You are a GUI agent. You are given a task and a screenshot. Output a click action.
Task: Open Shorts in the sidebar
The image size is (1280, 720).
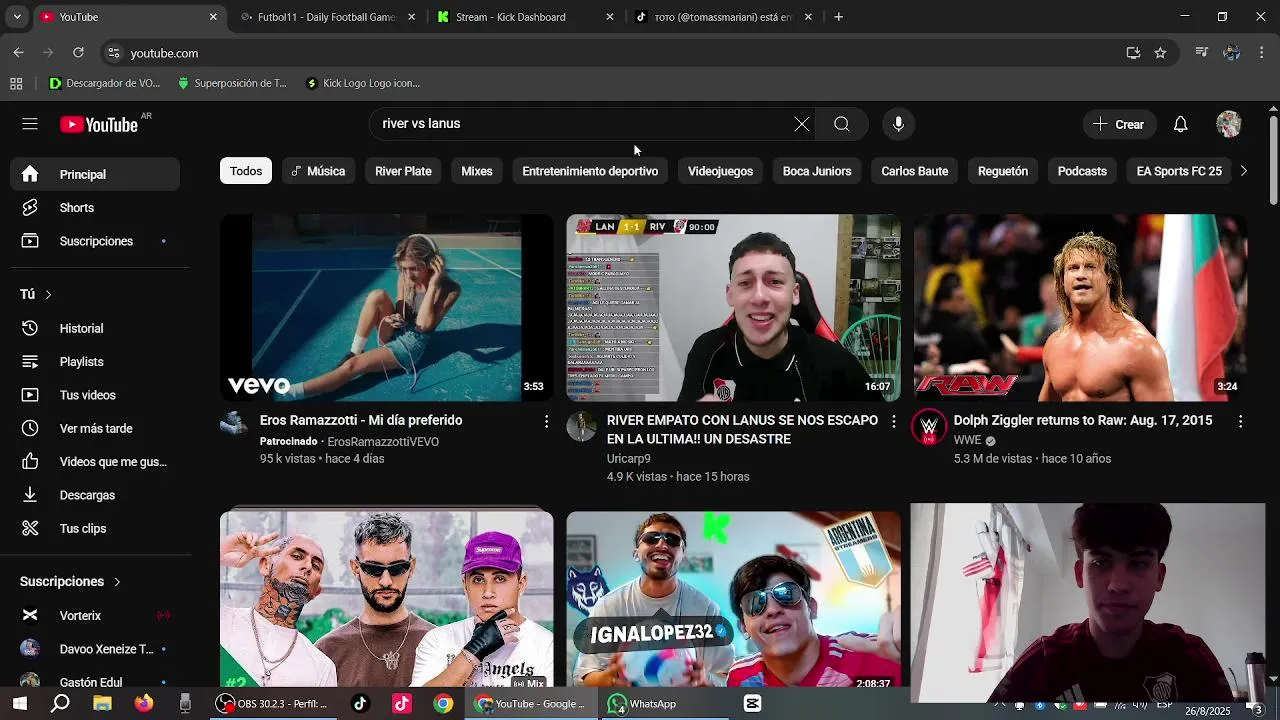click(96, 208)
